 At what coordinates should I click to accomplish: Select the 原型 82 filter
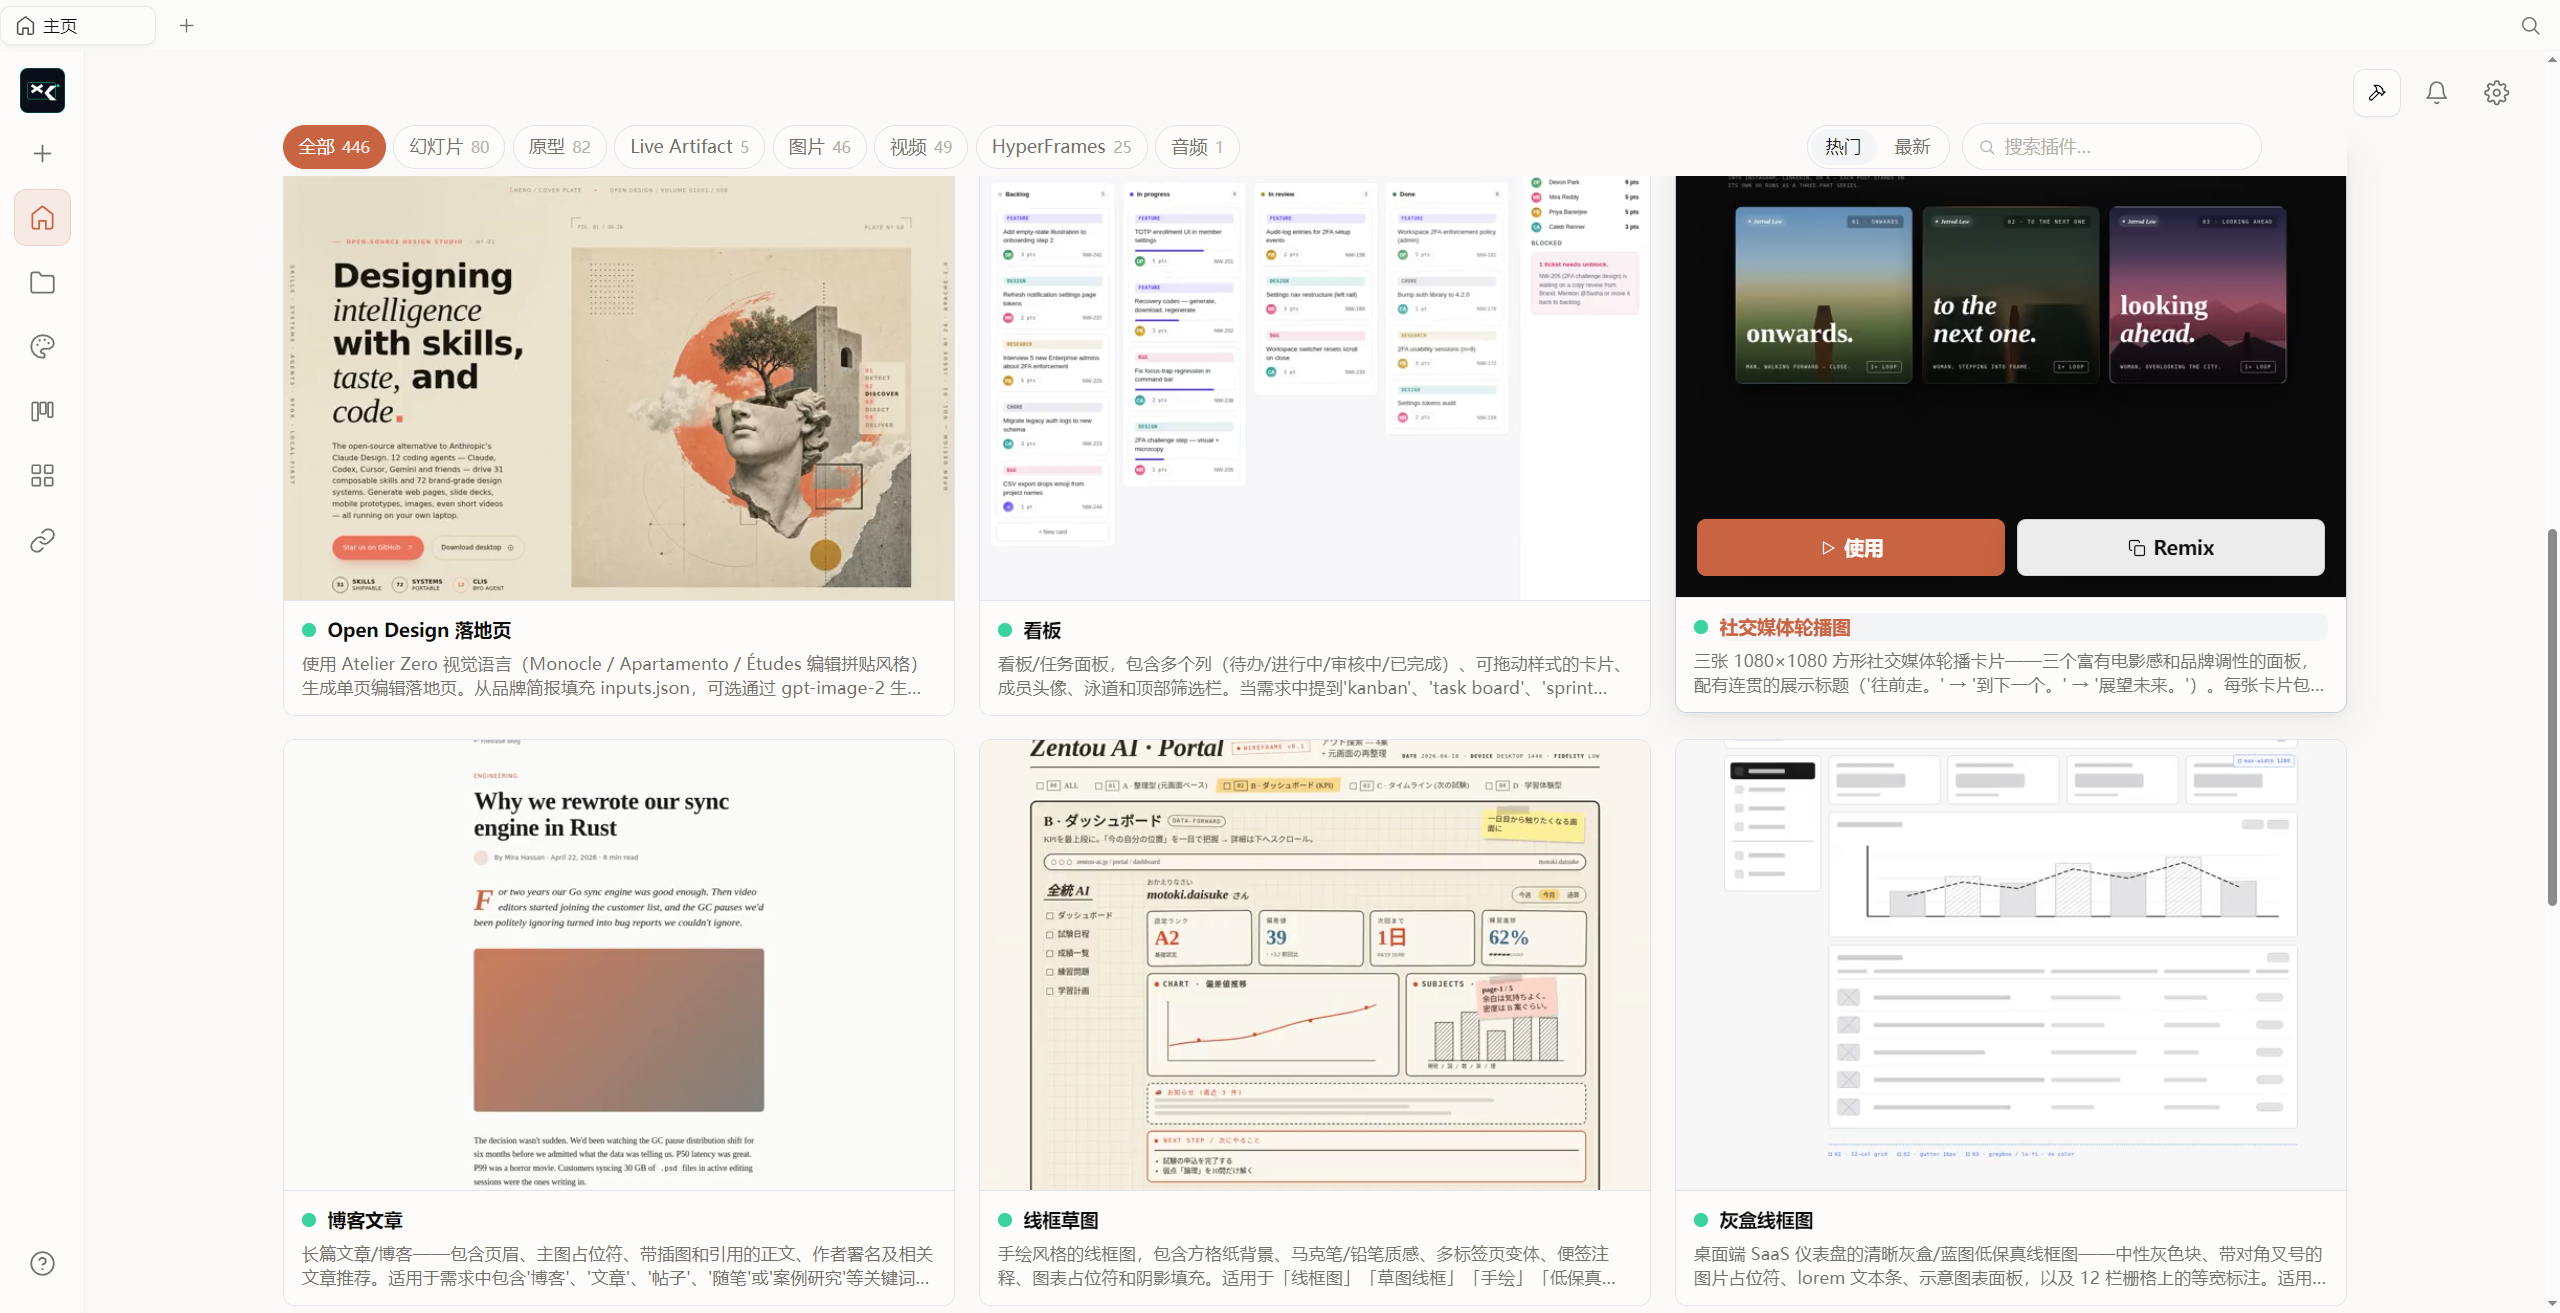click(x=559, y=147)
